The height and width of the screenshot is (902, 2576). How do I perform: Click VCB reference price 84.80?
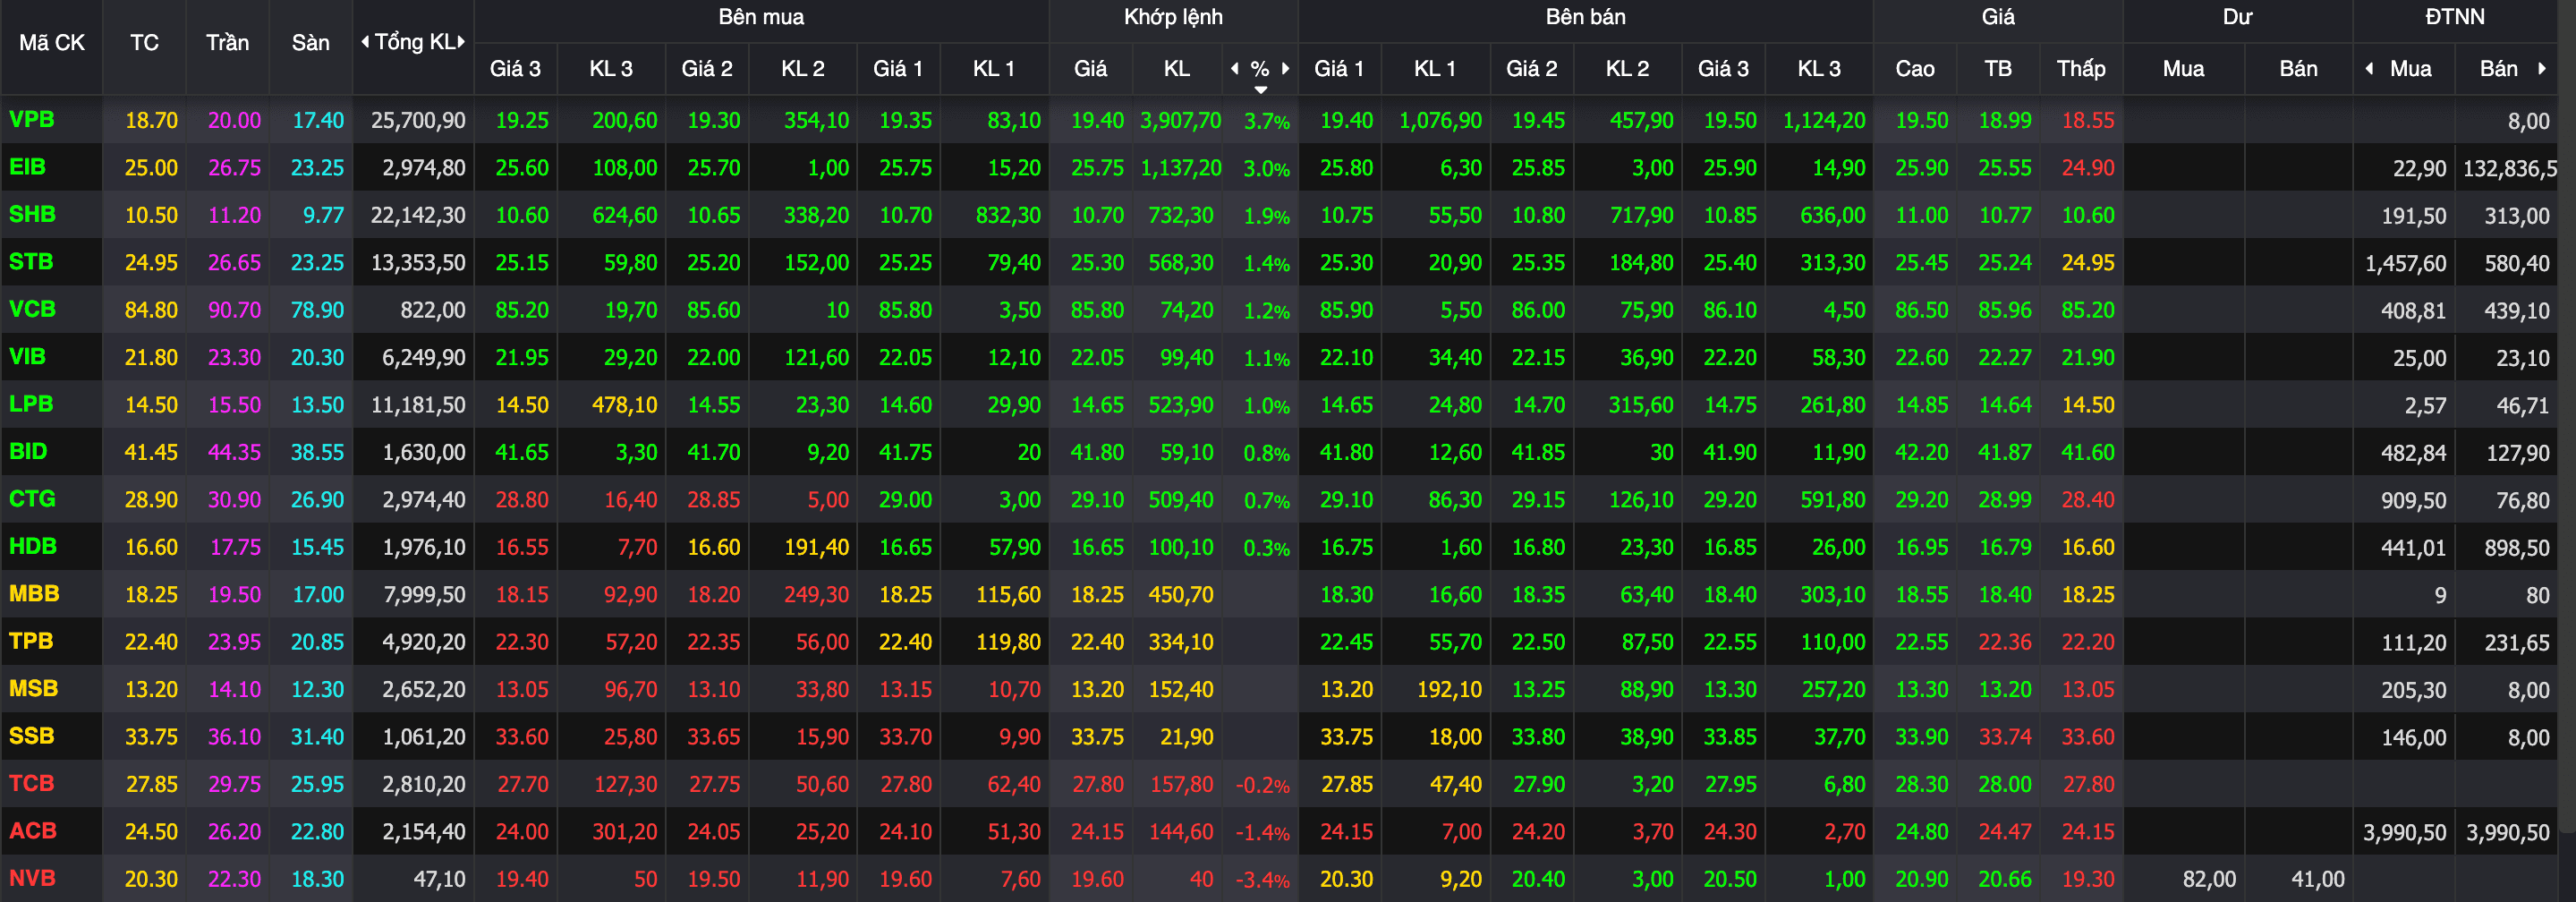point(151,311)
